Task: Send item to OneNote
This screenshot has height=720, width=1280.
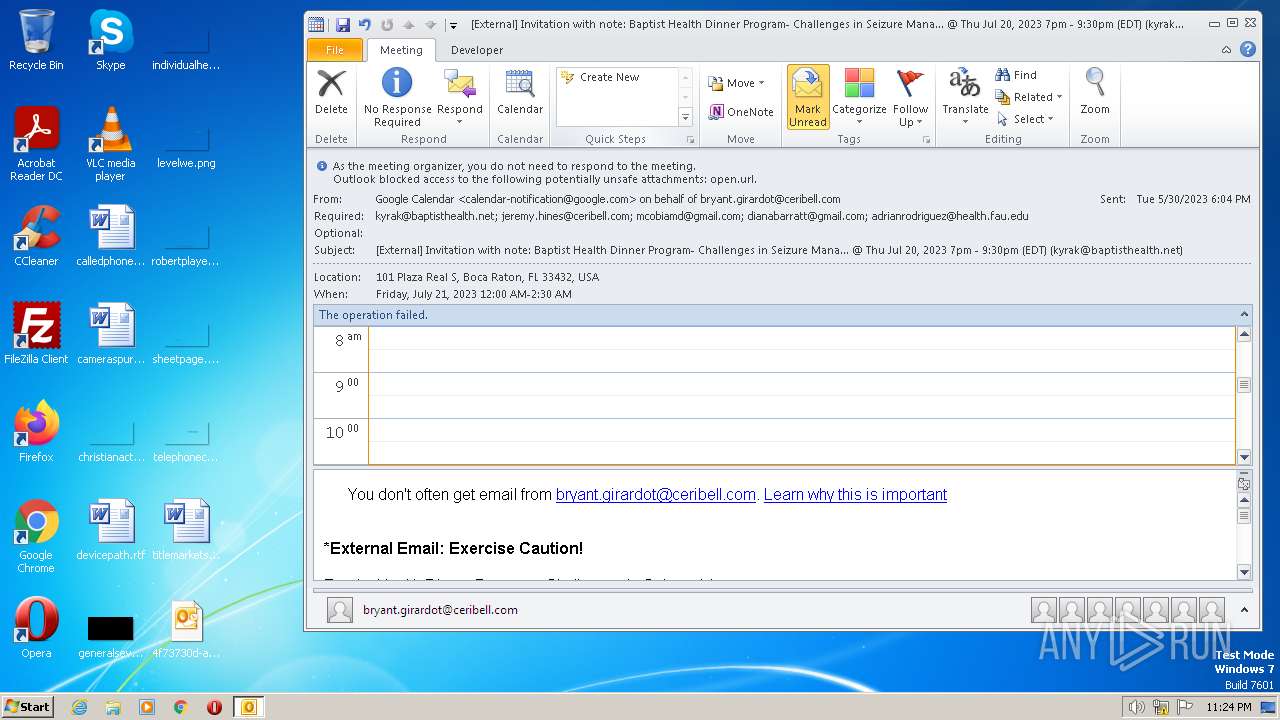Action: pyautogui.click(x=741, y=112)
